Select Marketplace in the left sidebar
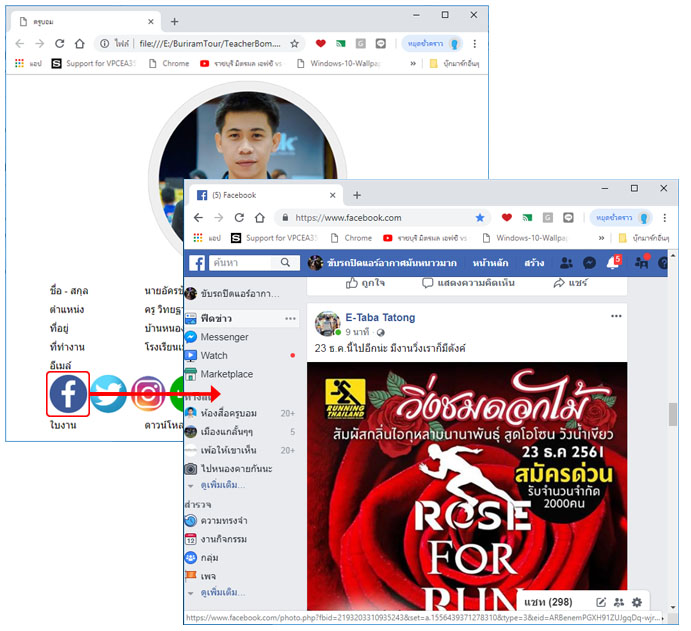The width and height of the screenshot is (691, 631). pos(226,374)
